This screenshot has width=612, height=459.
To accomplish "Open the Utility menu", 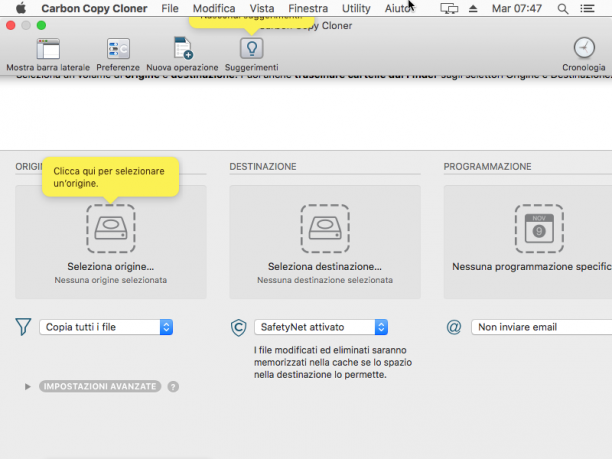I will pos(356,8).
